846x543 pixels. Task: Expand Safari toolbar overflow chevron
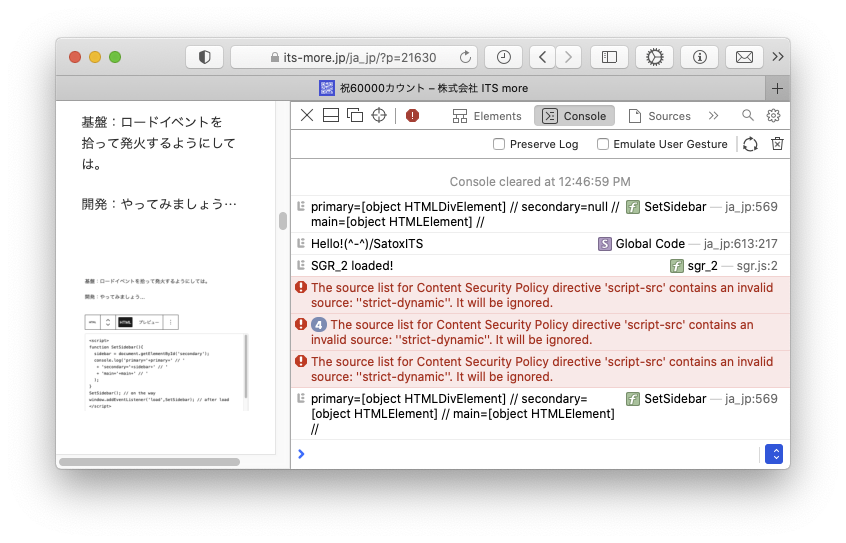pyautogui.click(x=778, y=58)
